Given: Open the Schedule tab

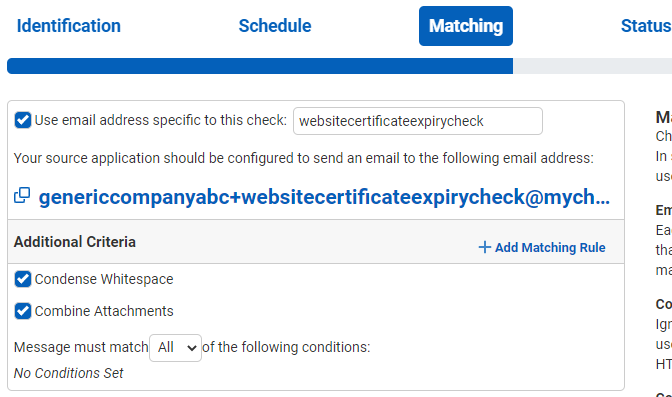Looking at the screenshot, I should pyautogui.click(x=275, y=26).
